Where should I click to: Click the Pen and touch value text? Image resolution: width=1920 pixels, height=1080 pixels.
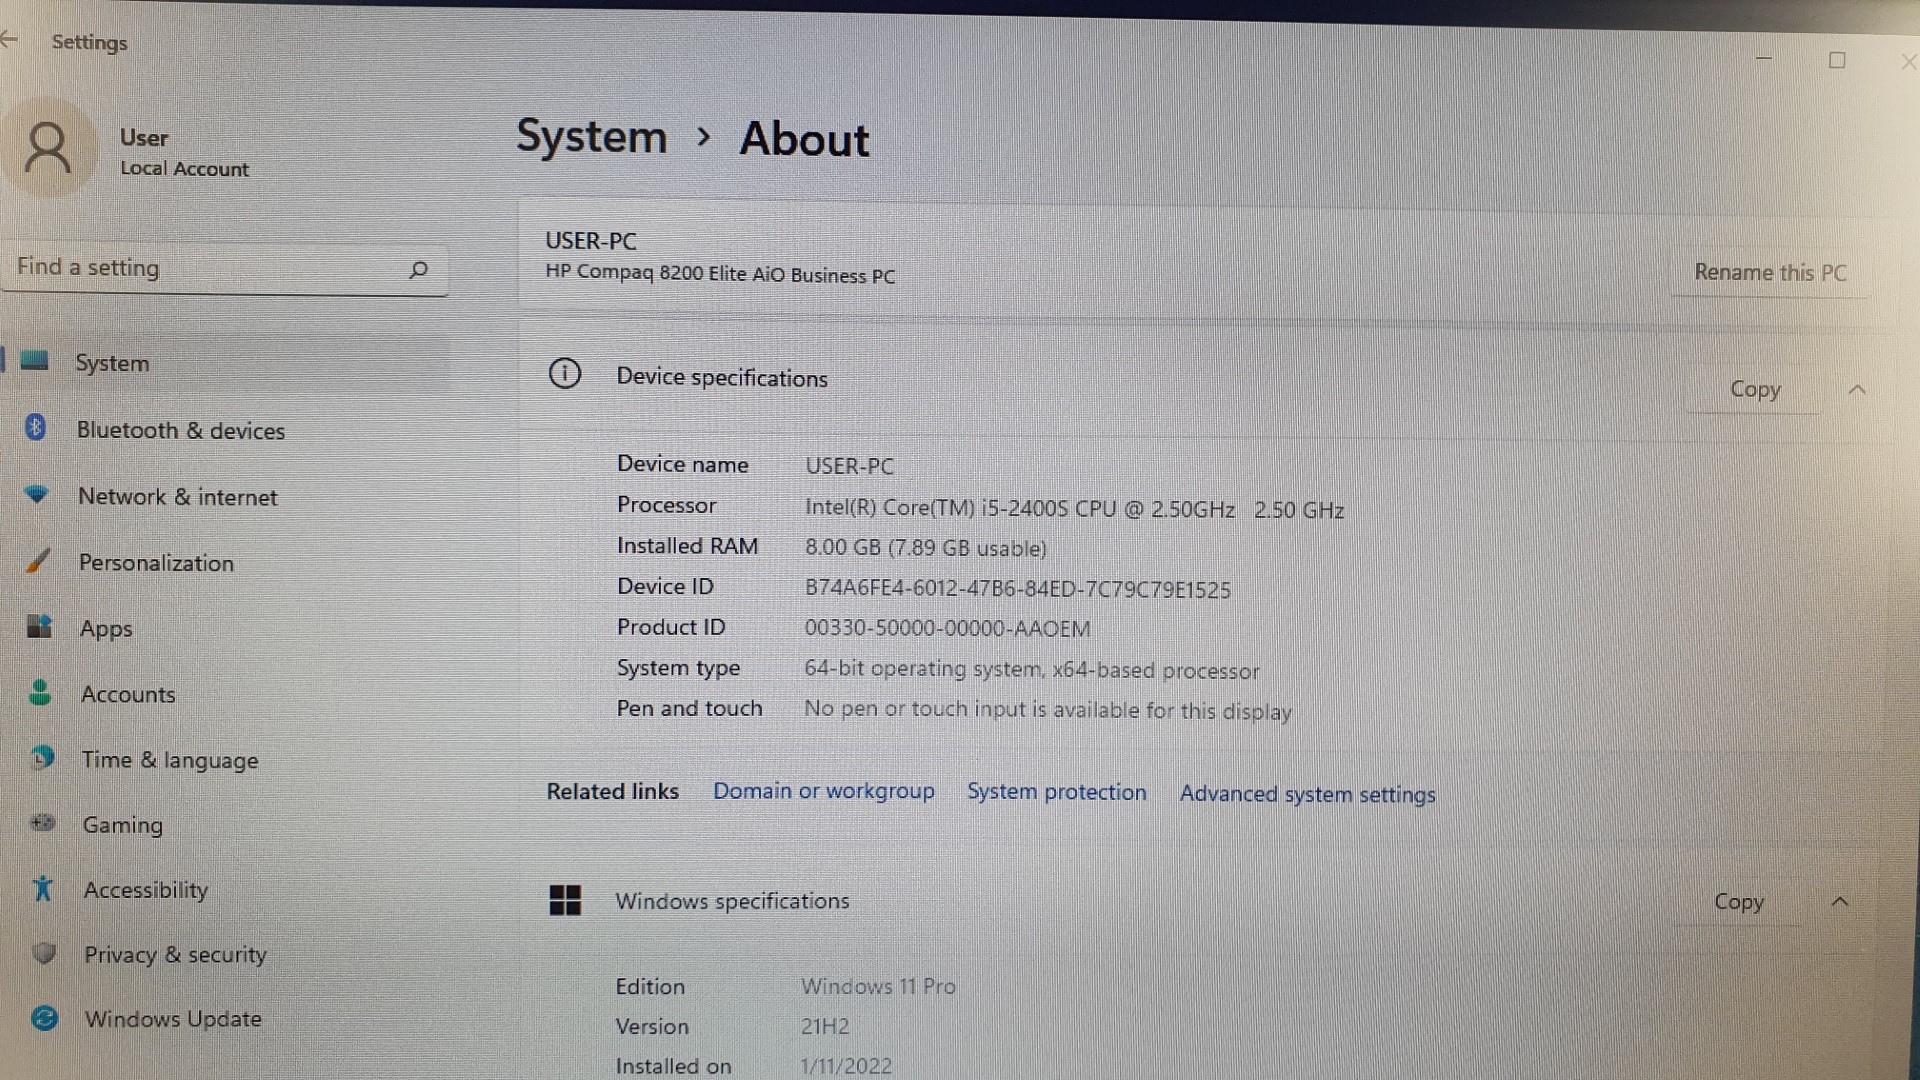tap(1048, 710)
